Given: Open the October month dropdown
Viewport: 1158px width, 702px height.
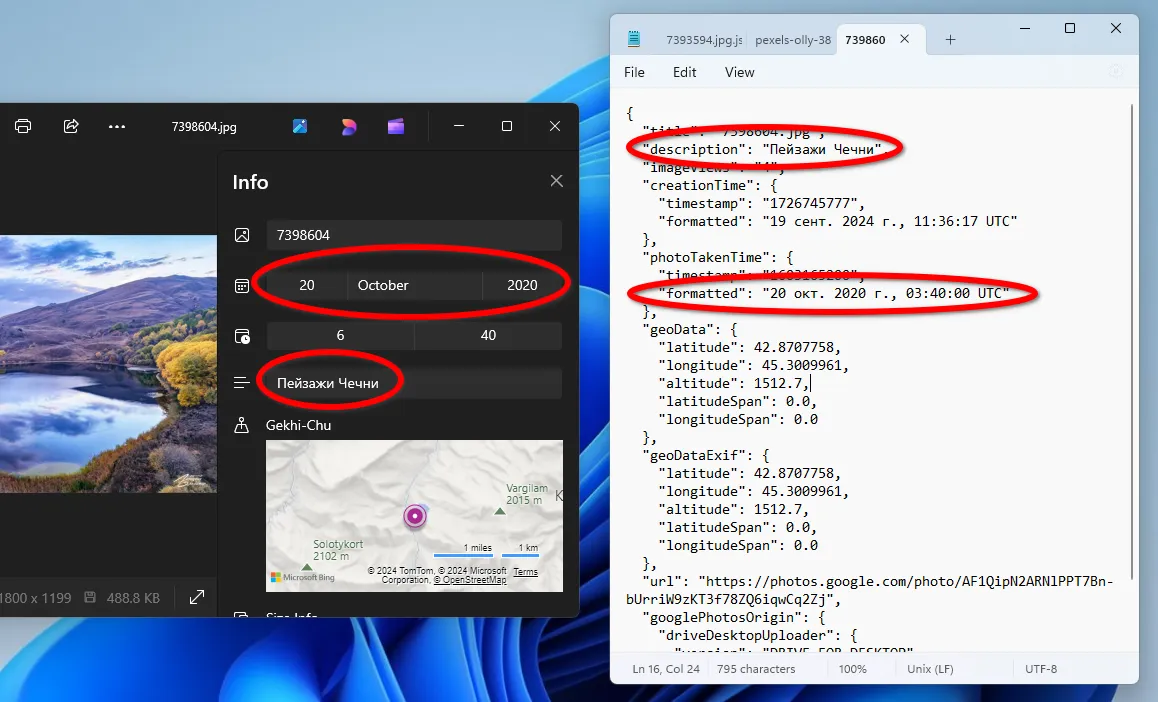Looking at the screenshot, I should click(414, 285).
